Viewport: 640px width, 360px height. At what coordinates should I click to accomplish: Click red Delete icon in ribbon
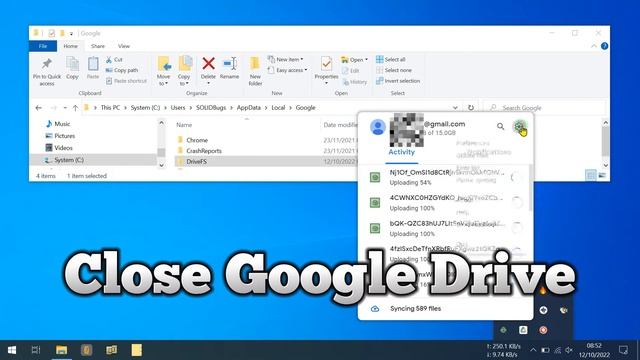208,64
